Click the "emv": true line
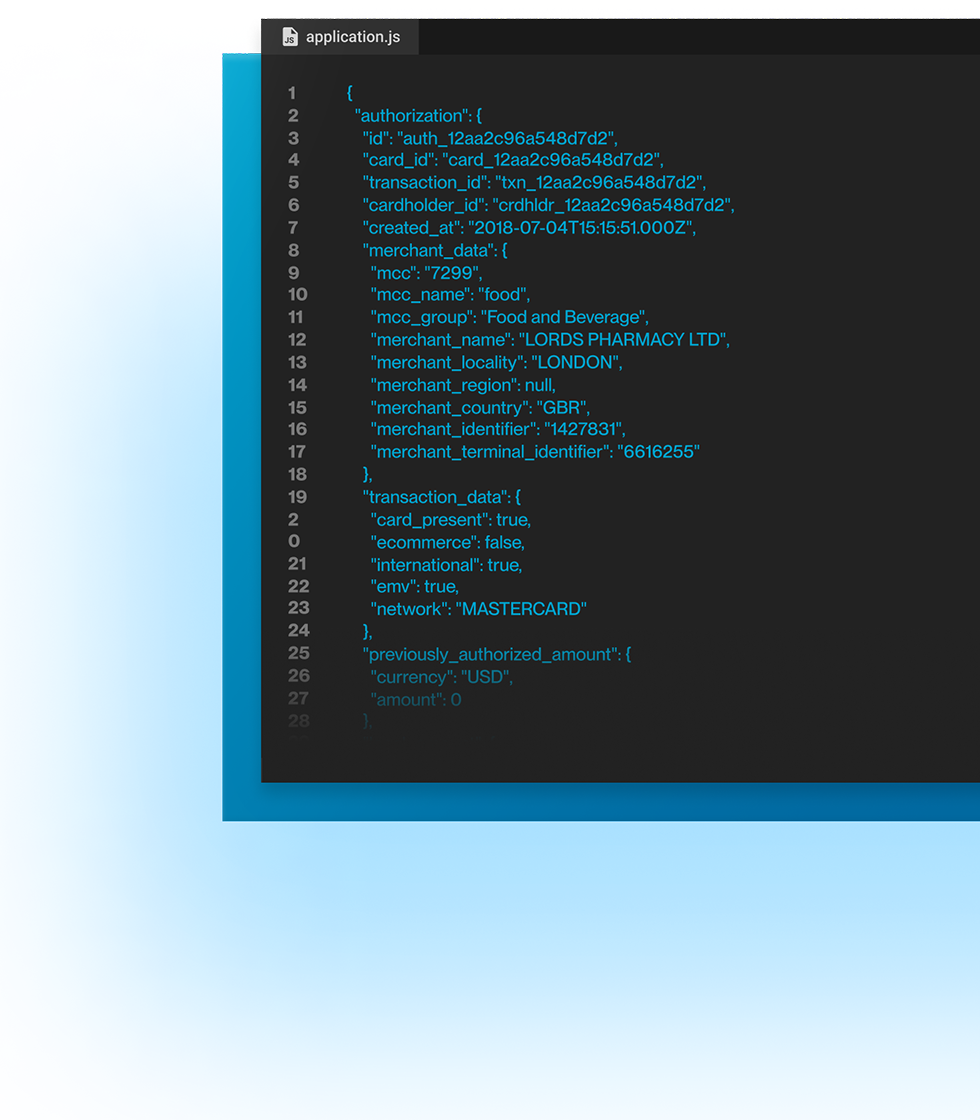Viewport: 980px width, 1120px height. coord(414,587)
